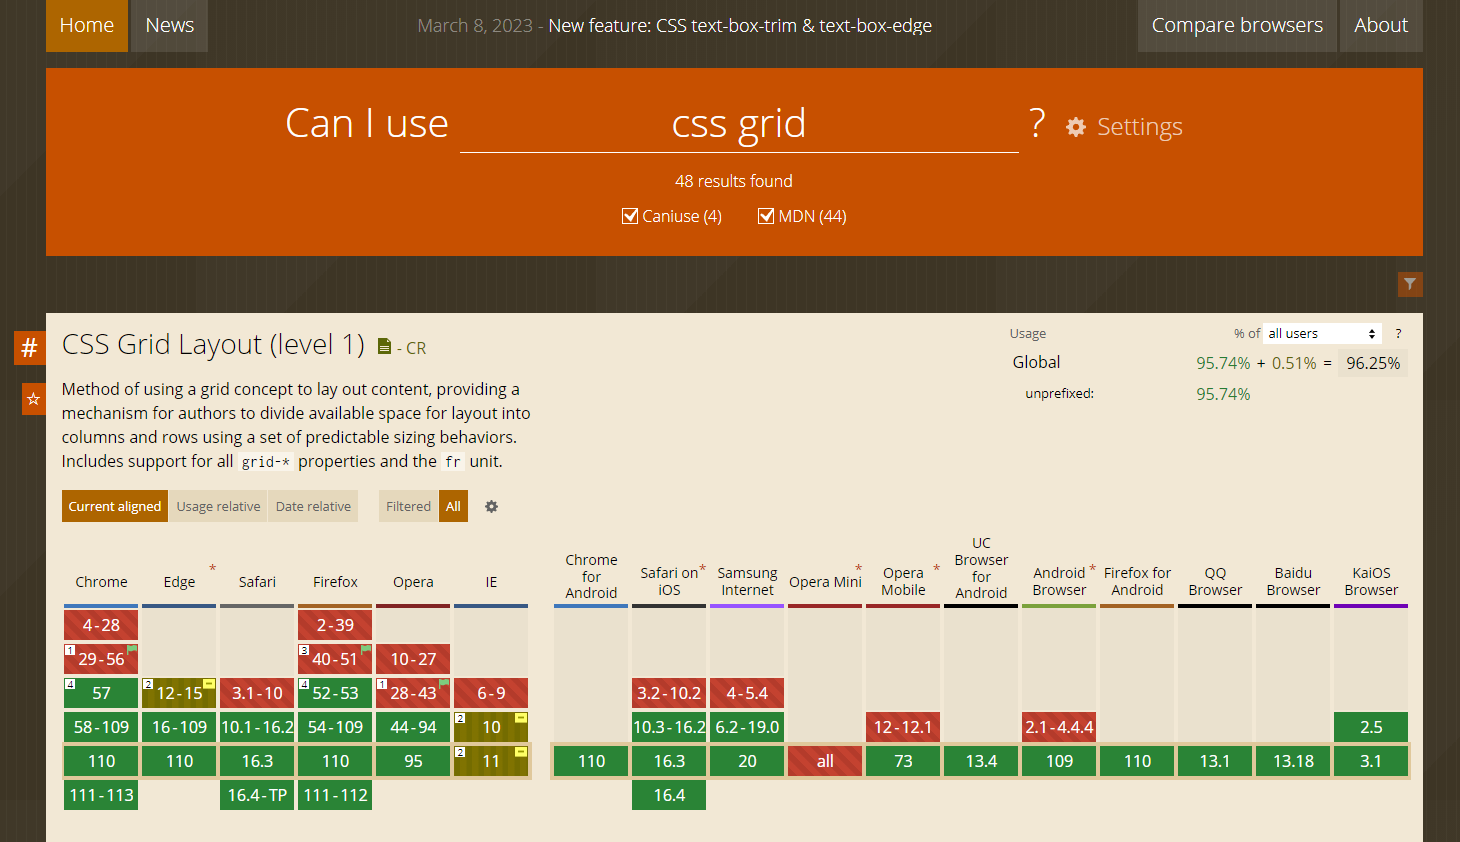Click the KaiOS Browser 2.5 cell

(1371, 727)
